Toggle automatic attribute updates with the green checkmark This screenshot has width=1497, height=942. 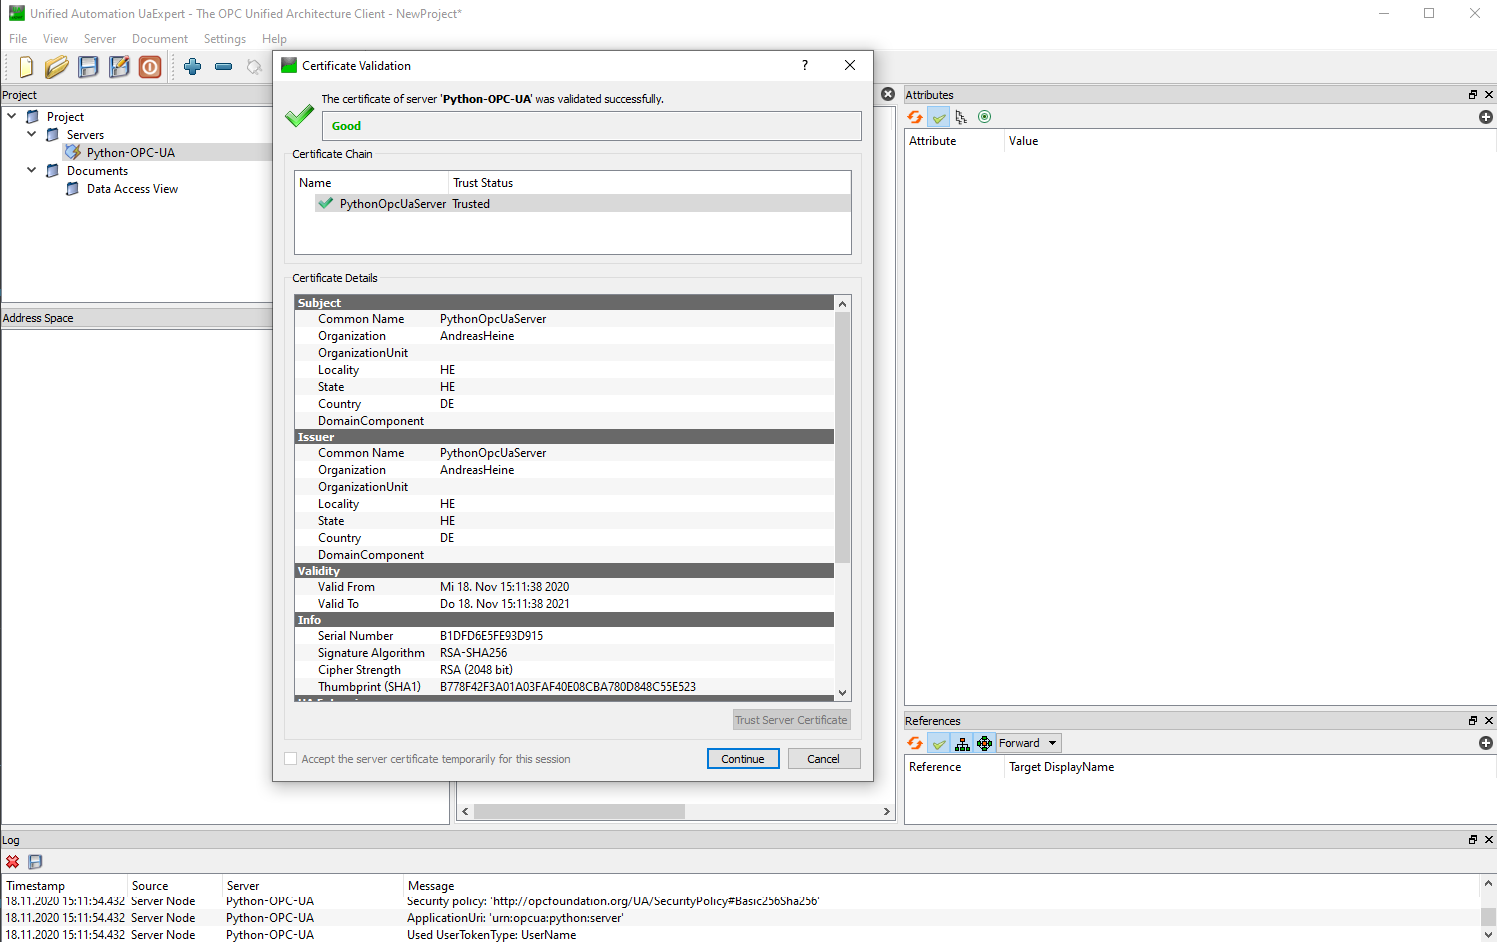pos(938,117)
